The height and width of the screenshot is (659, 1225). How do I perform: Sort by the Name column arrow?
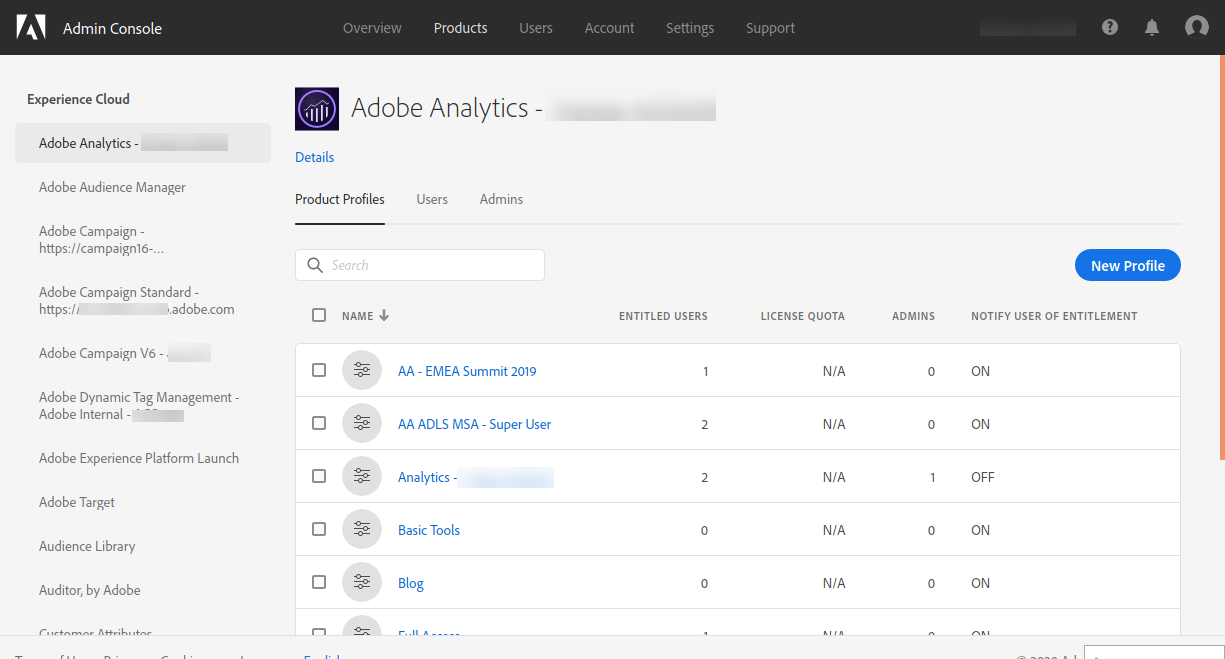point(384,316)
